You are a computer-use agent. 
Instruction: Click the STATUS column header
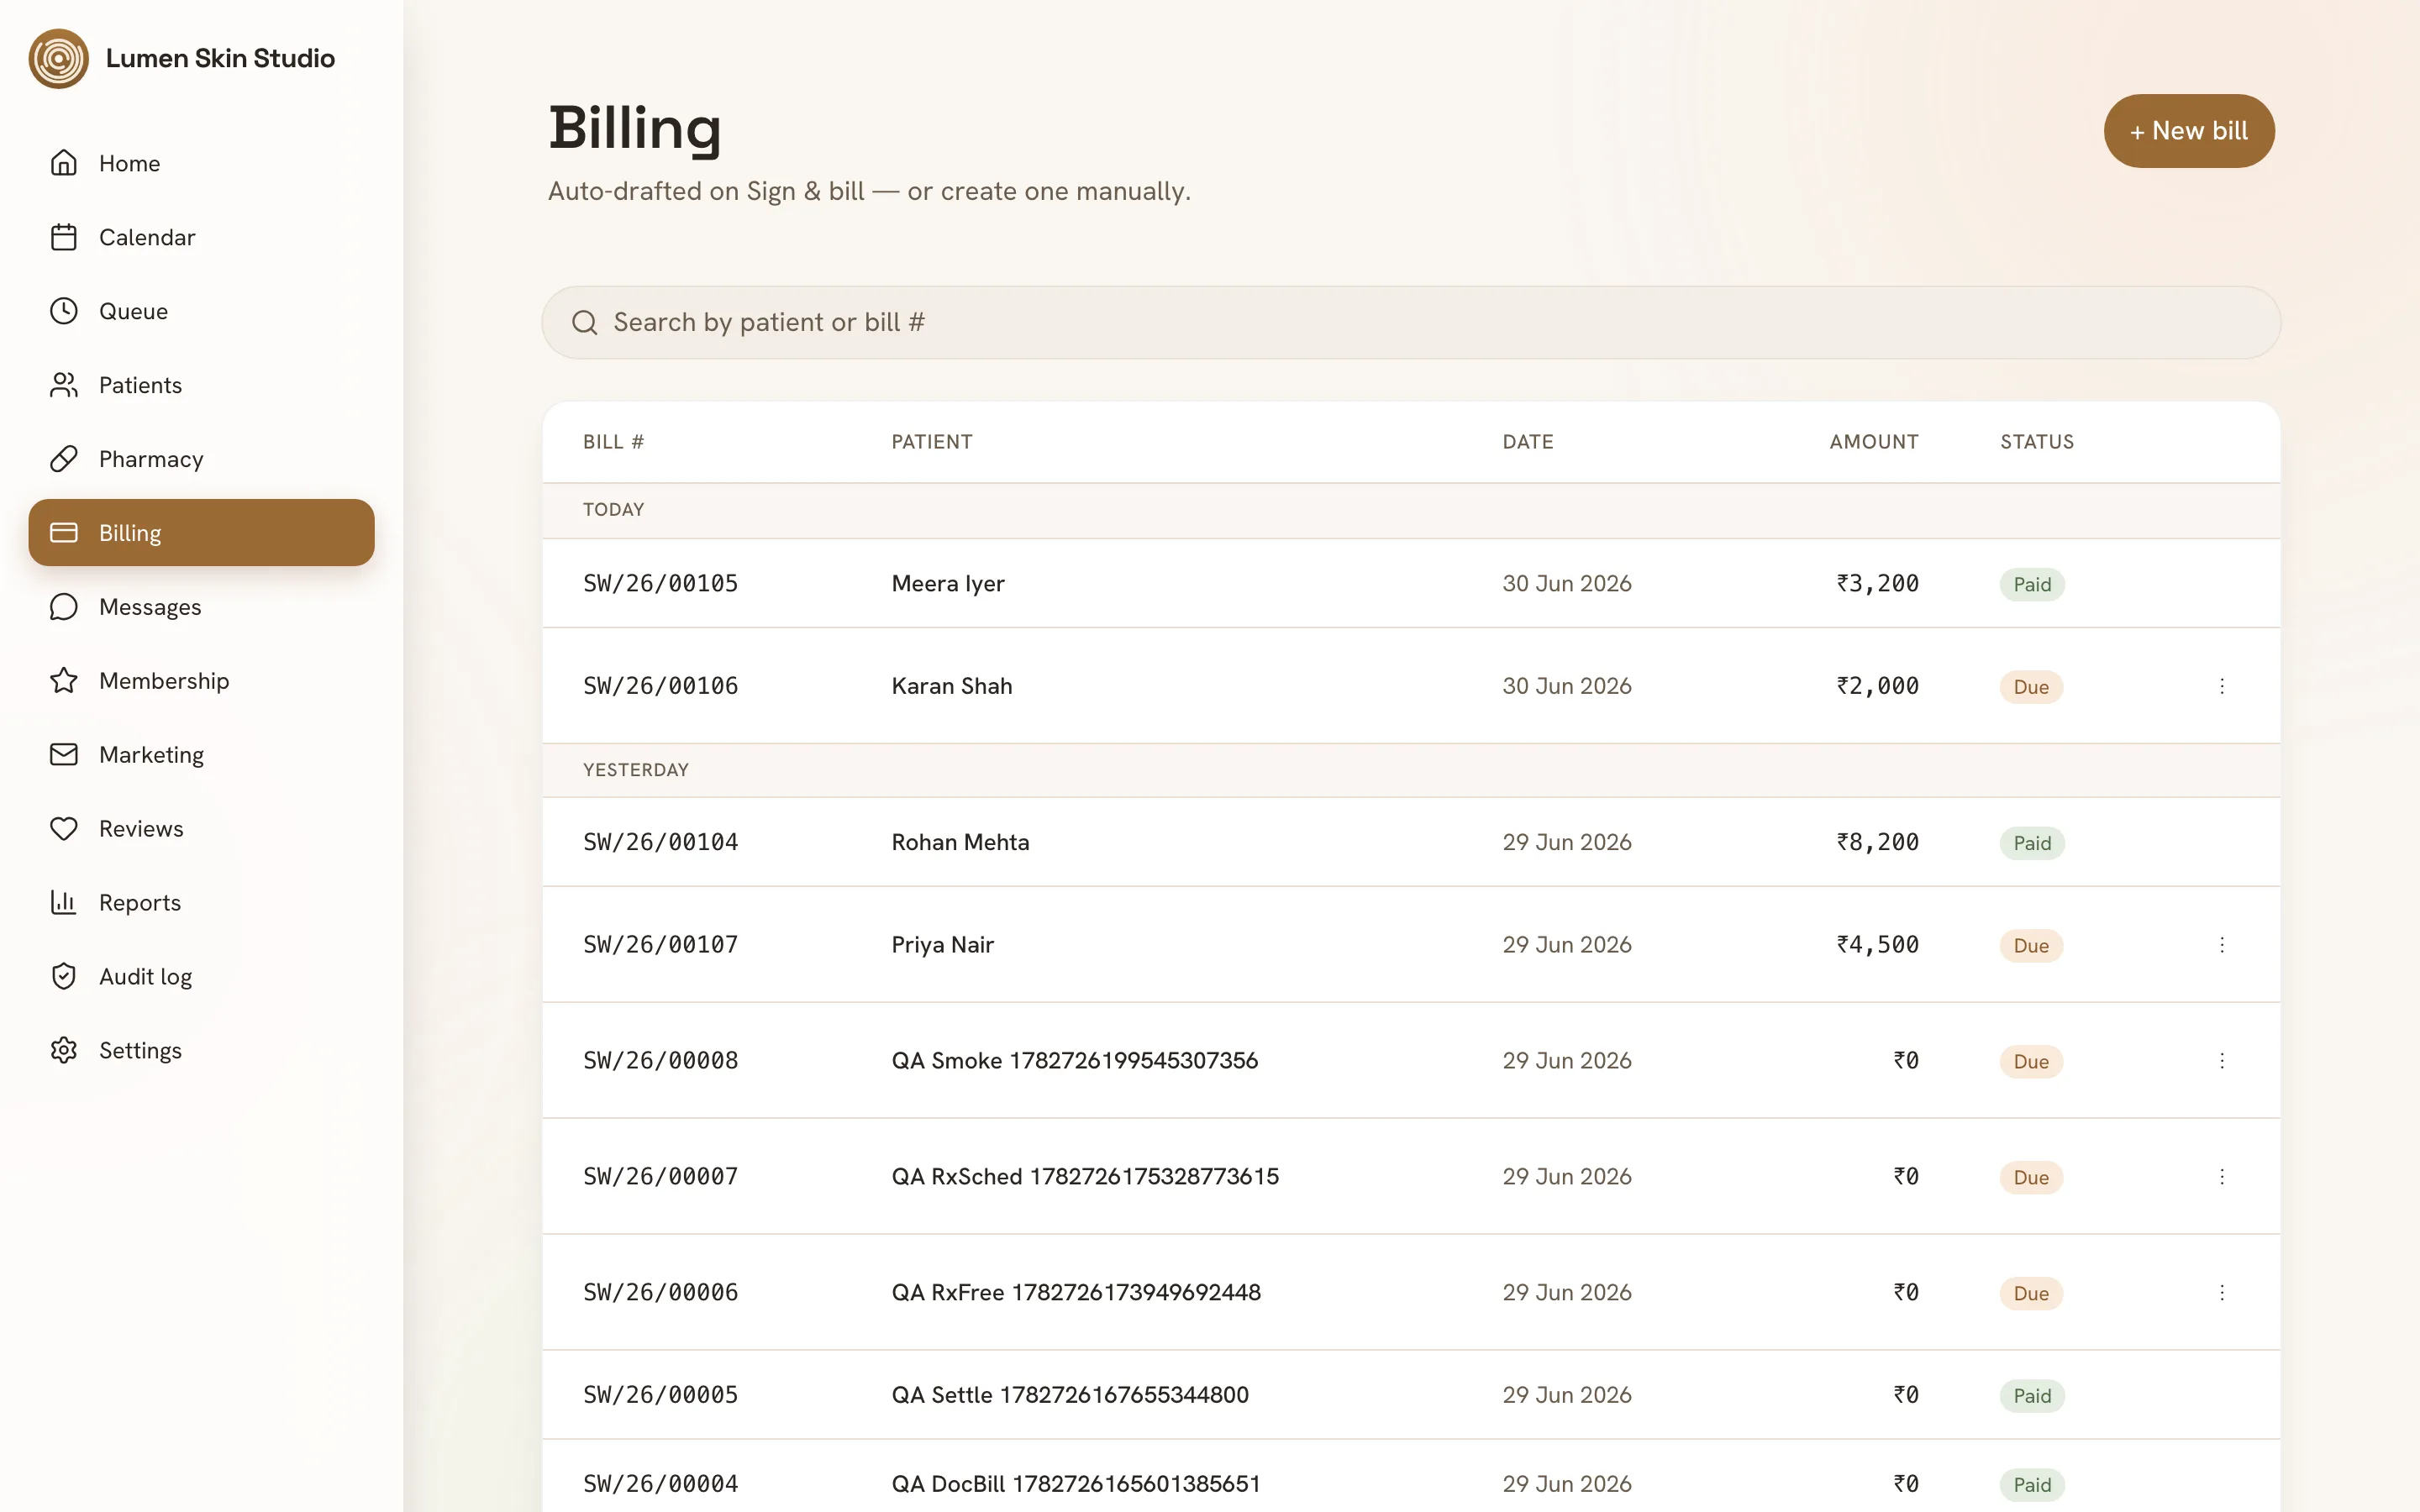click(2037, 442)
